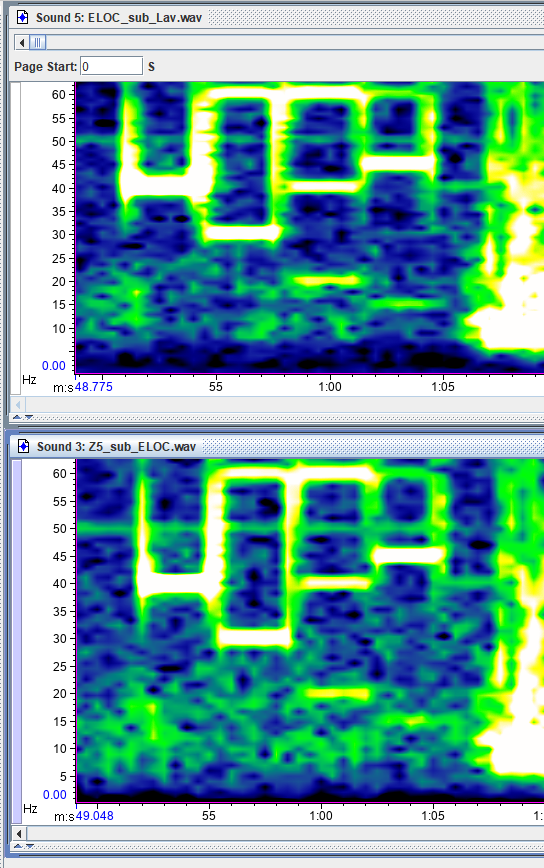Click the collapse up-arrow below the Sound 3 view
This screenshot has width=544, height=868.
[x=17, y=846]
